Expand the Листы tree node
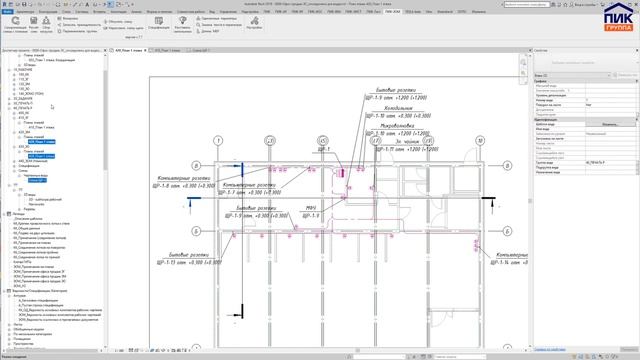Image resolution: width=640 pixels, height=360 pixels. coord(9,324)
